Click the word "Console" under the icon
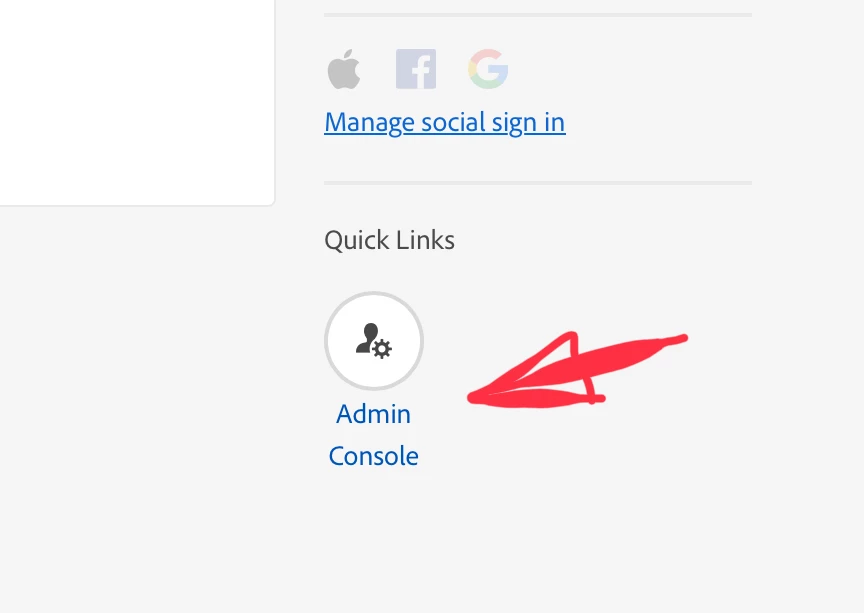864x613 pixels. pyautogui.click(x=374, y=456)
